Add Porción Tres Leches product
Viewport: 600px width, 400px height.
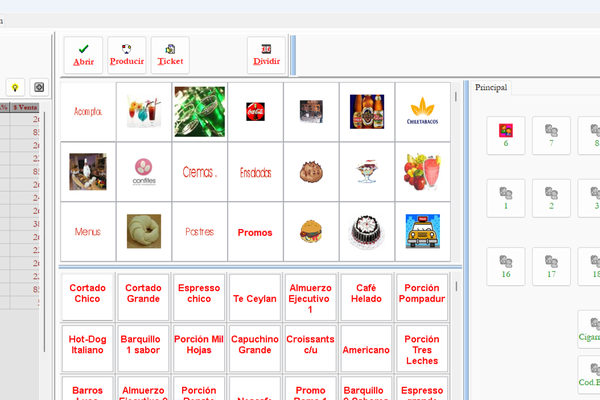422,348
